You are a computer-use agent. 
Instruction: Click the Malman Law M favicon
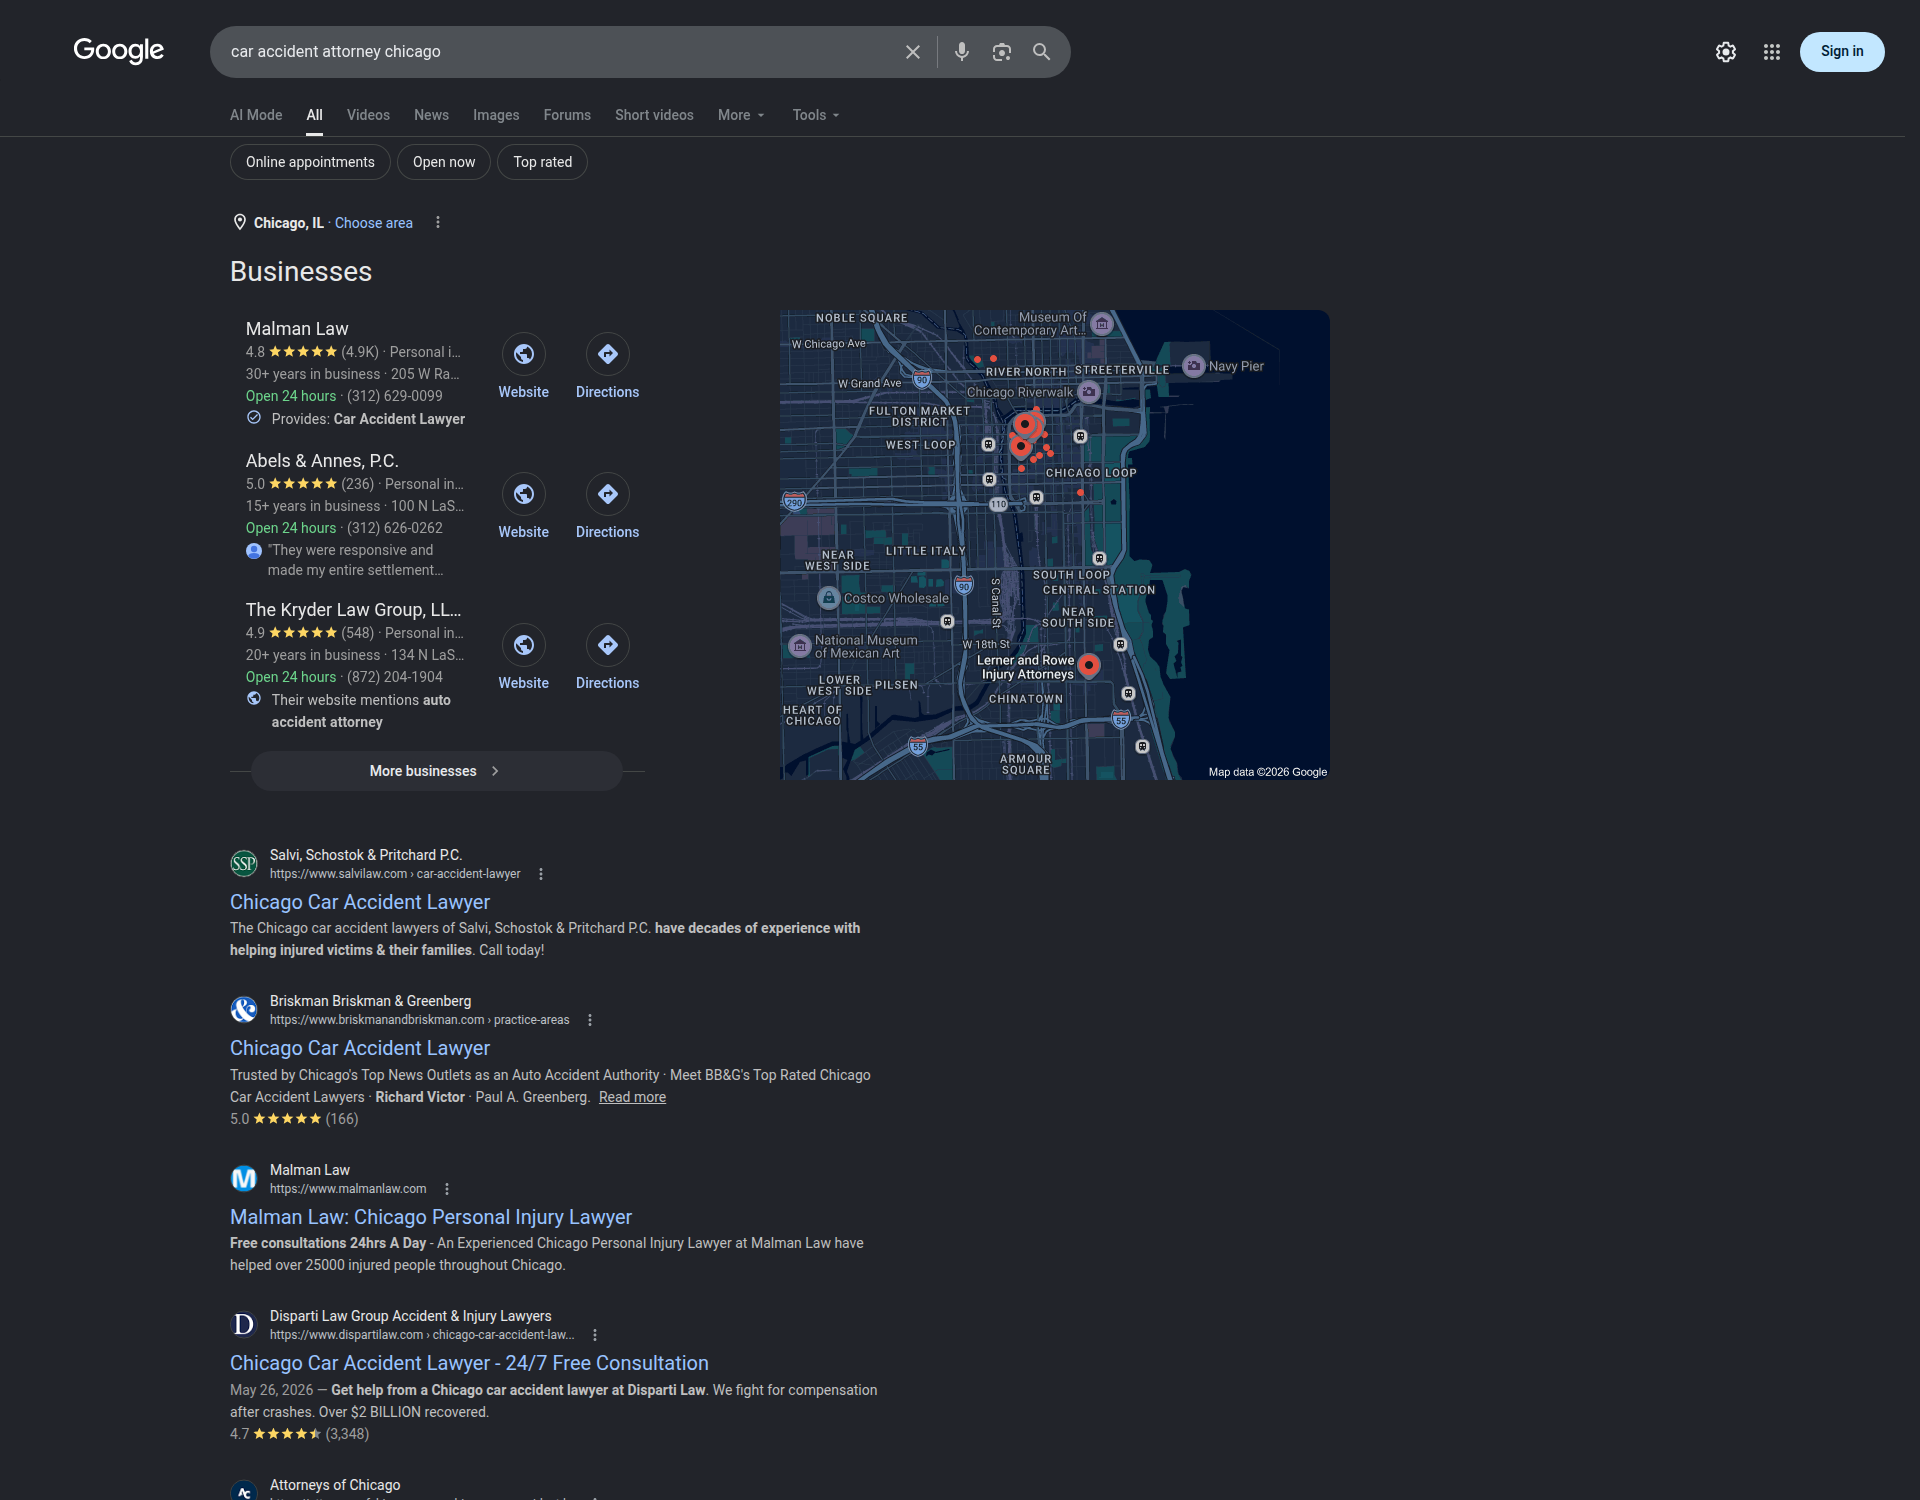pyautogui.click(x=244, y=1179)
